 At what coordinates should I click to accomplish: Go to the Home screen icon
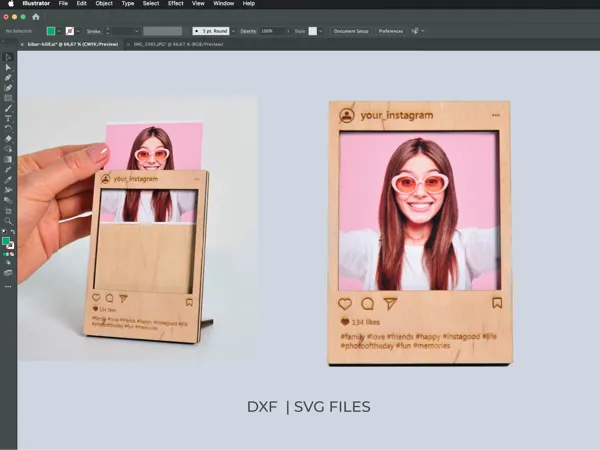[36, 17]
